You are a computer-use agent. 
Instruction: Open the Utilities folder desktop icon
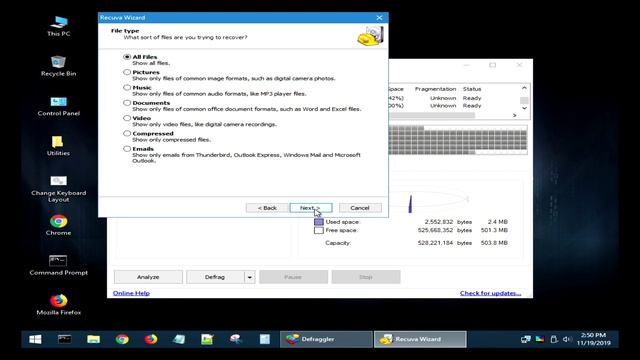pos(58,146)
